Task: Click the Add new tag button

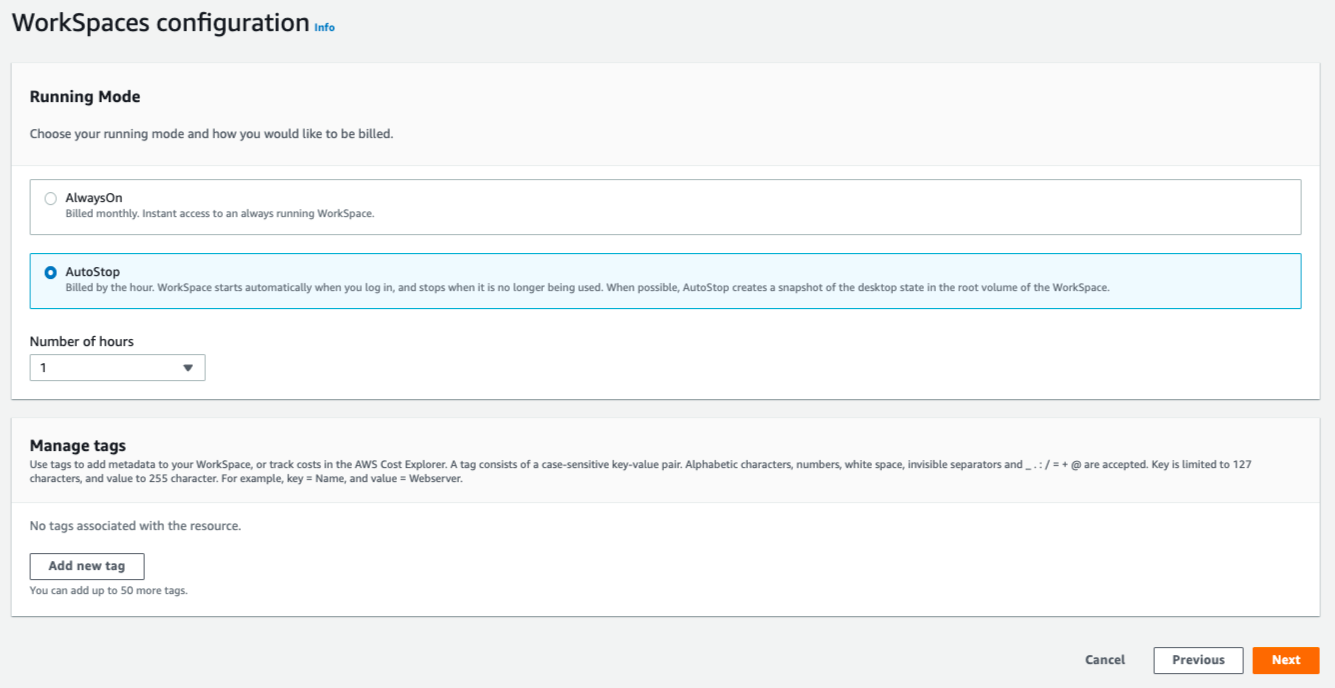Action: tap(87, 566)
